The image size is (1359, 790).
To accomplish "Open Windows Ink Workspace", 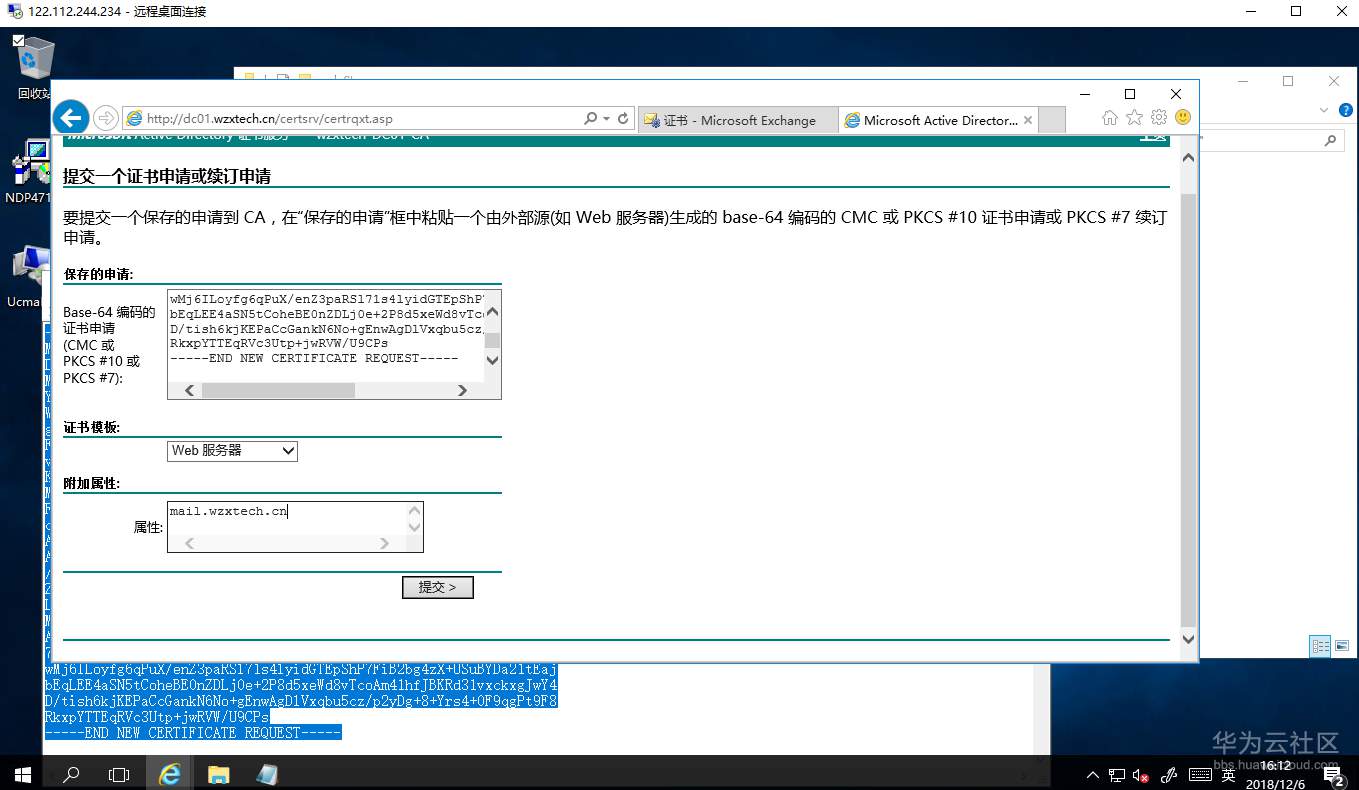I will 1168,774.
